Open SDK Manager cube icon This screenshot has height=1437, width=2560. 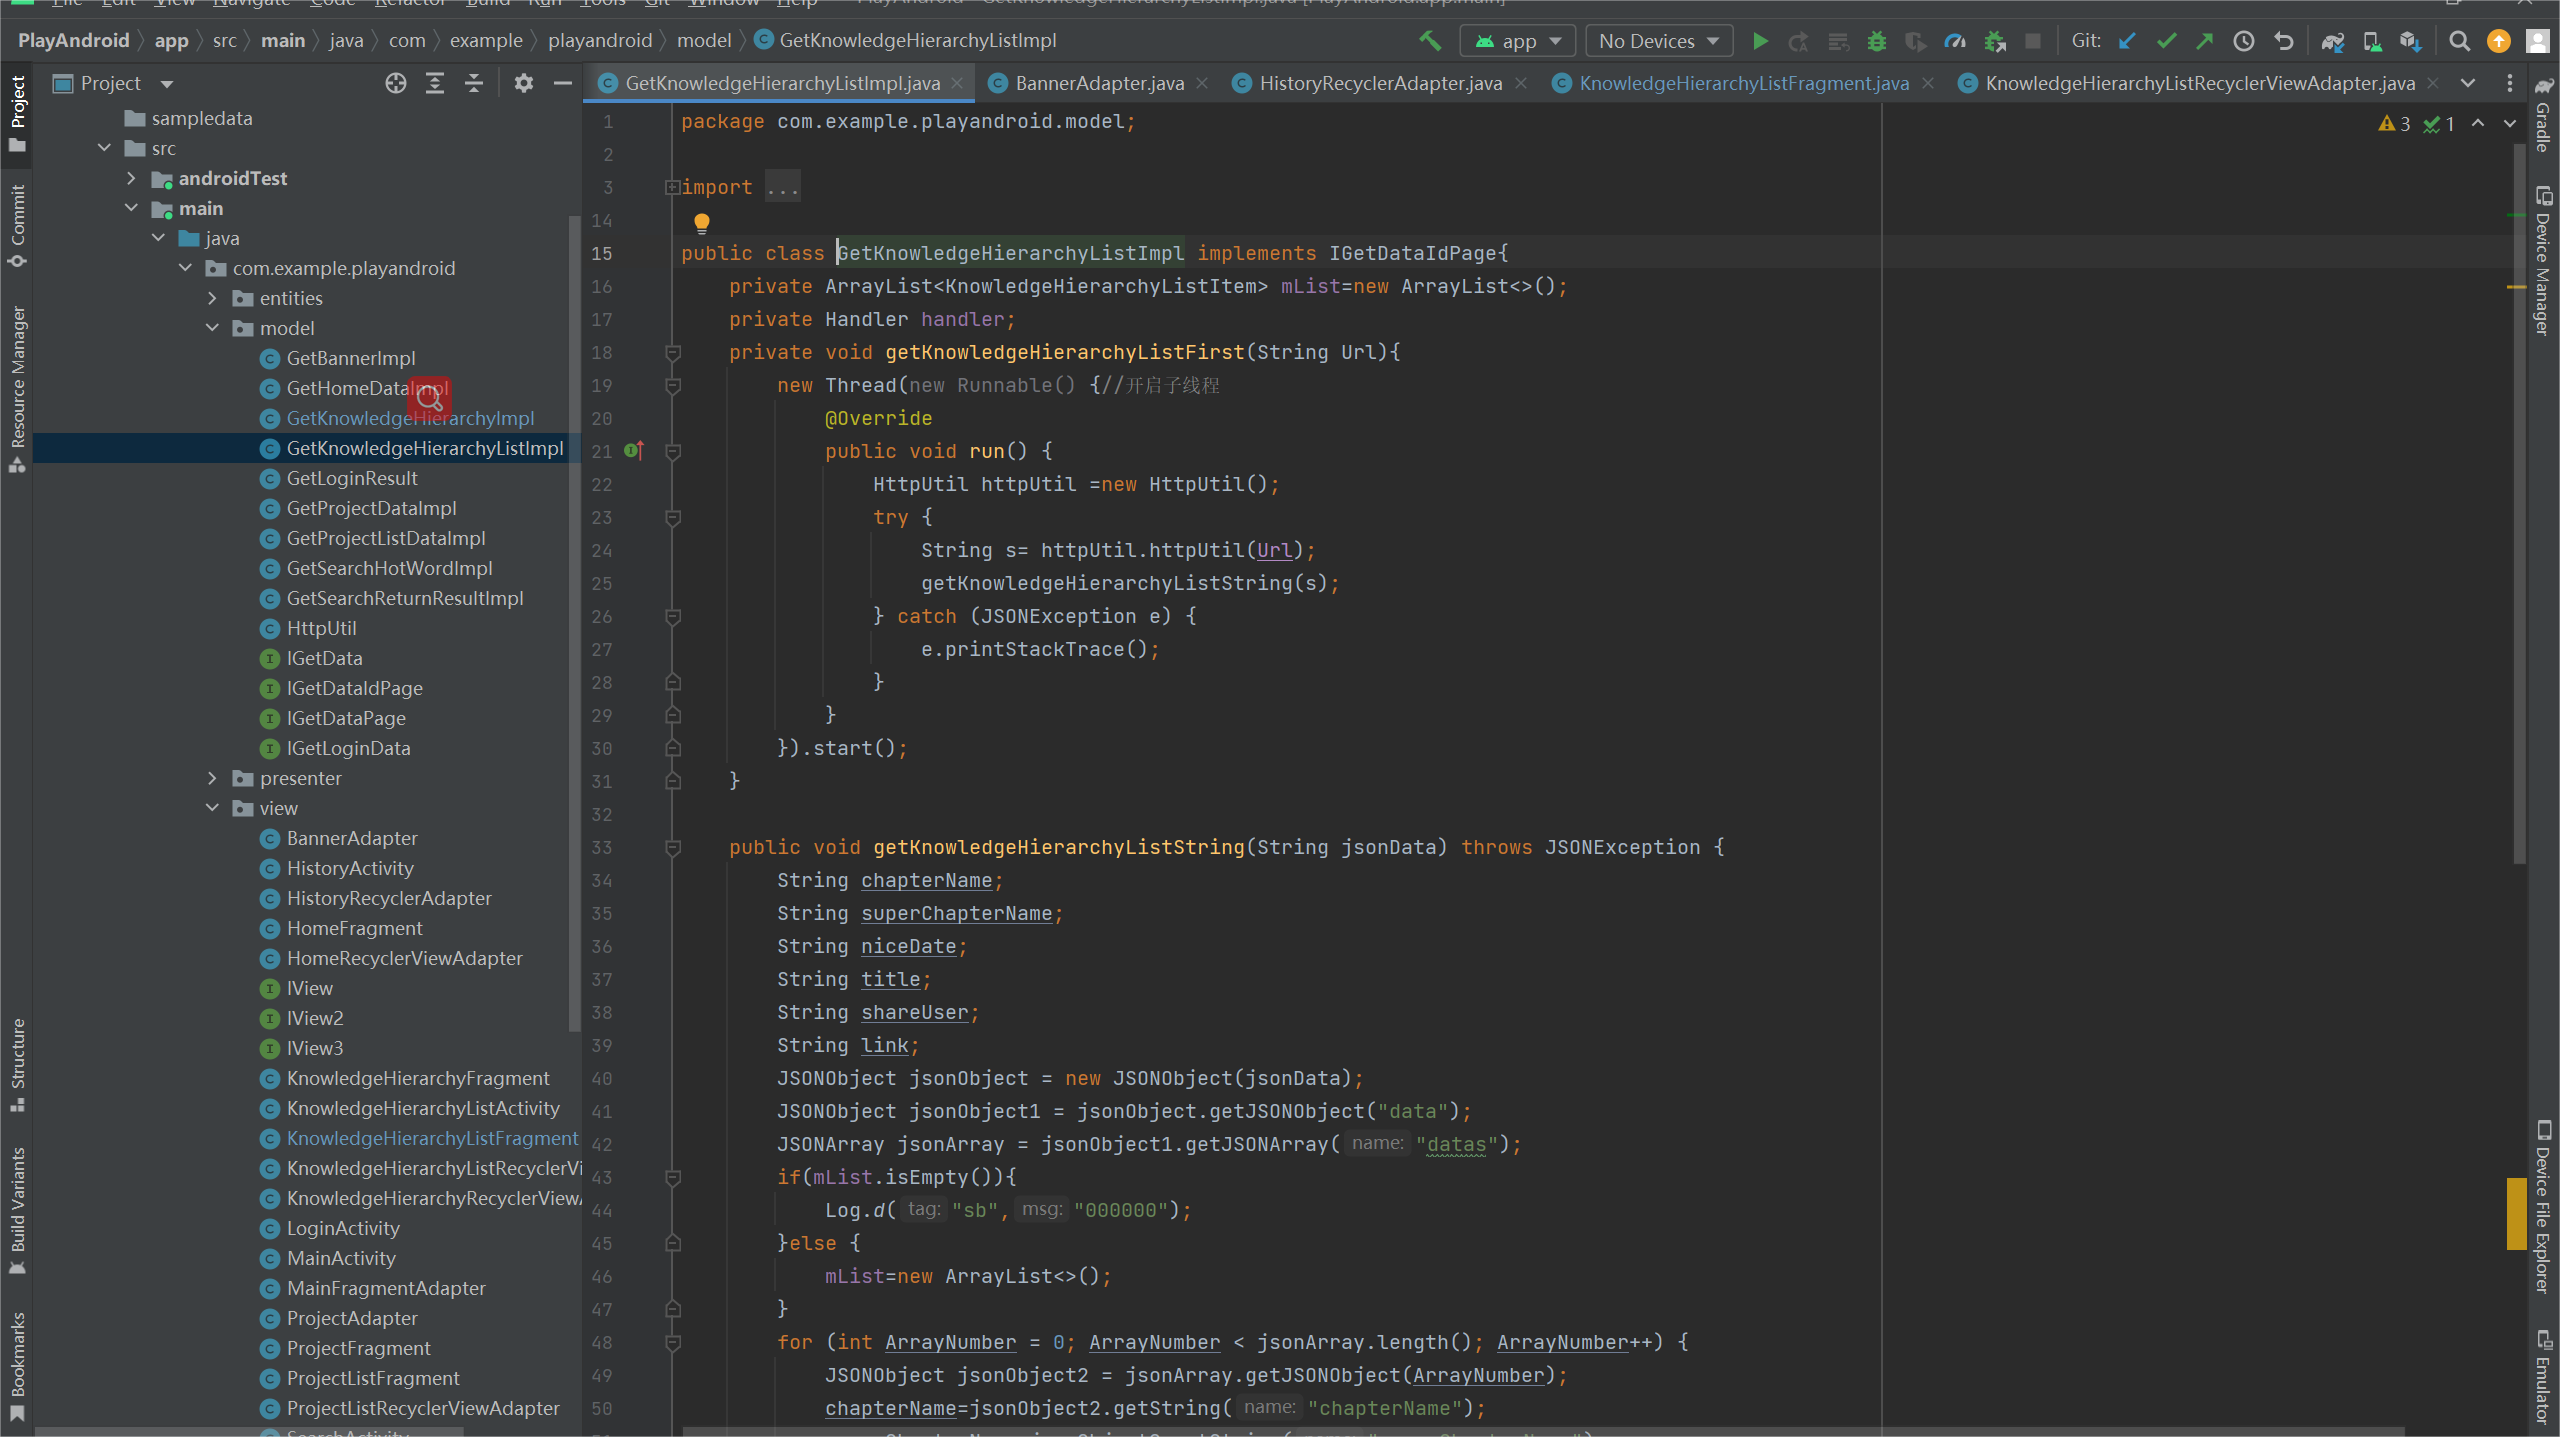pyautogui.click(x=2409, y=41)
